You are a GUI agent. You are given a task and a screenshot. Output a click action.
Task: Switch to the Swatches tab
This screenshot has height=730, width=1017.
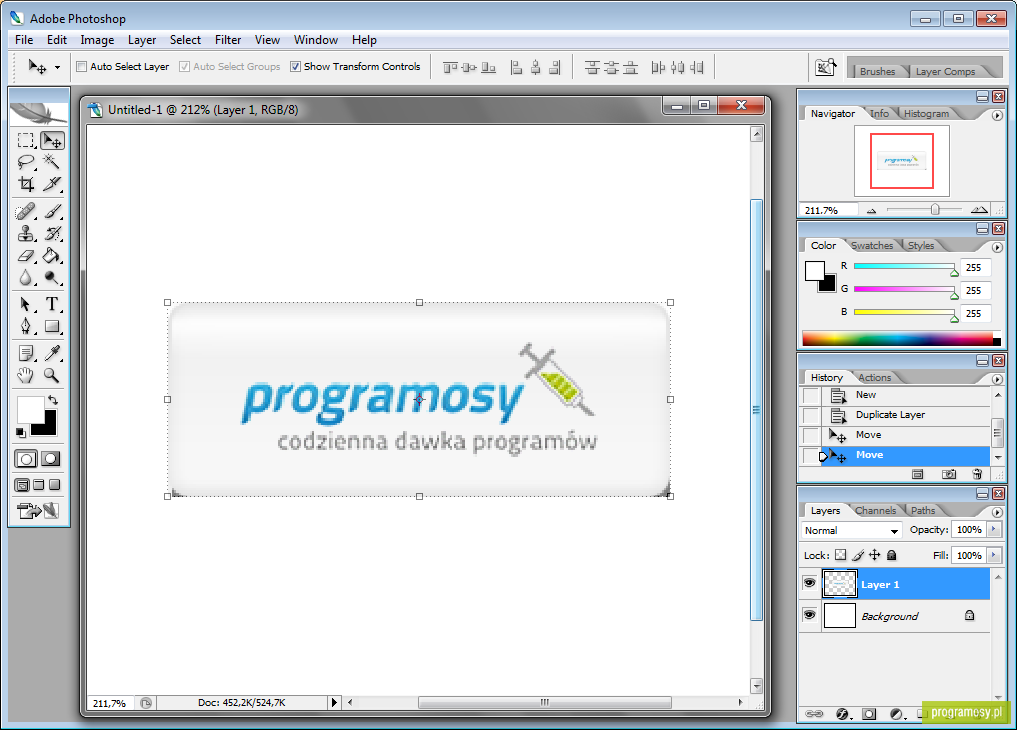pos(872,246)
